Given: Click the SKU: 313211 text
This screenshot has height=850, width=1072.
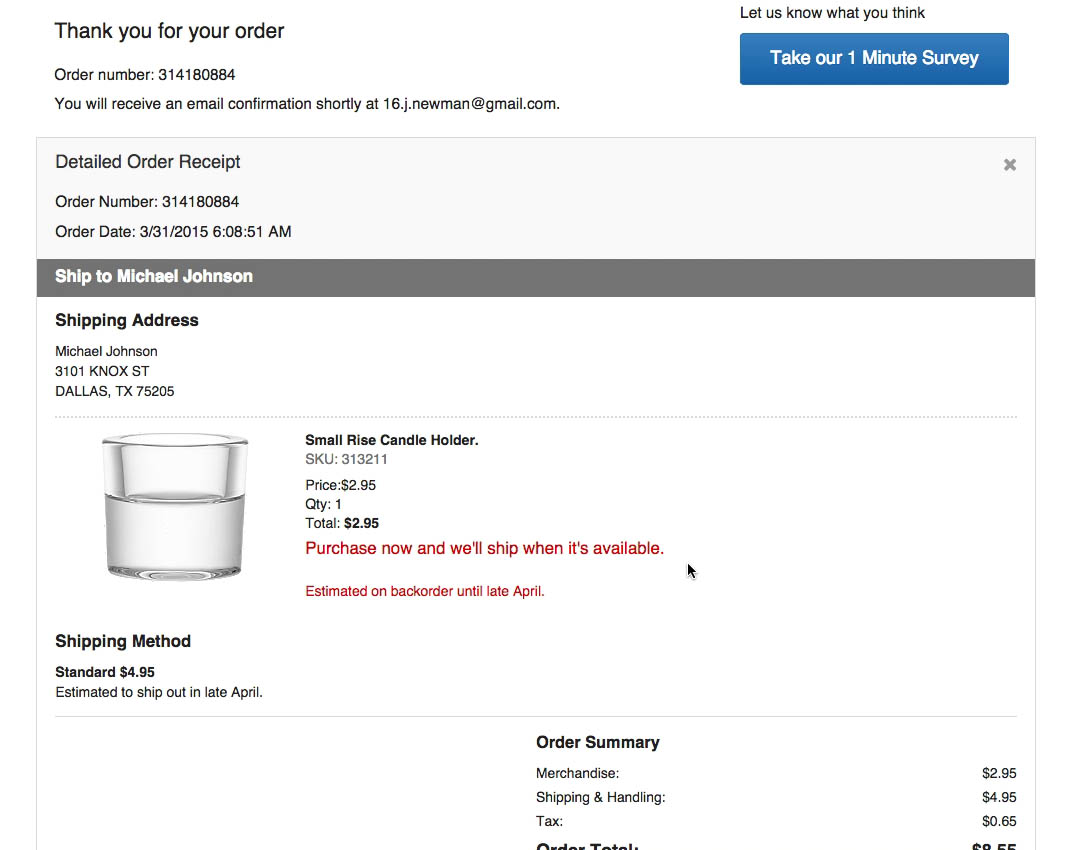Looking at the screenshot, I should [x=346, y=460].
